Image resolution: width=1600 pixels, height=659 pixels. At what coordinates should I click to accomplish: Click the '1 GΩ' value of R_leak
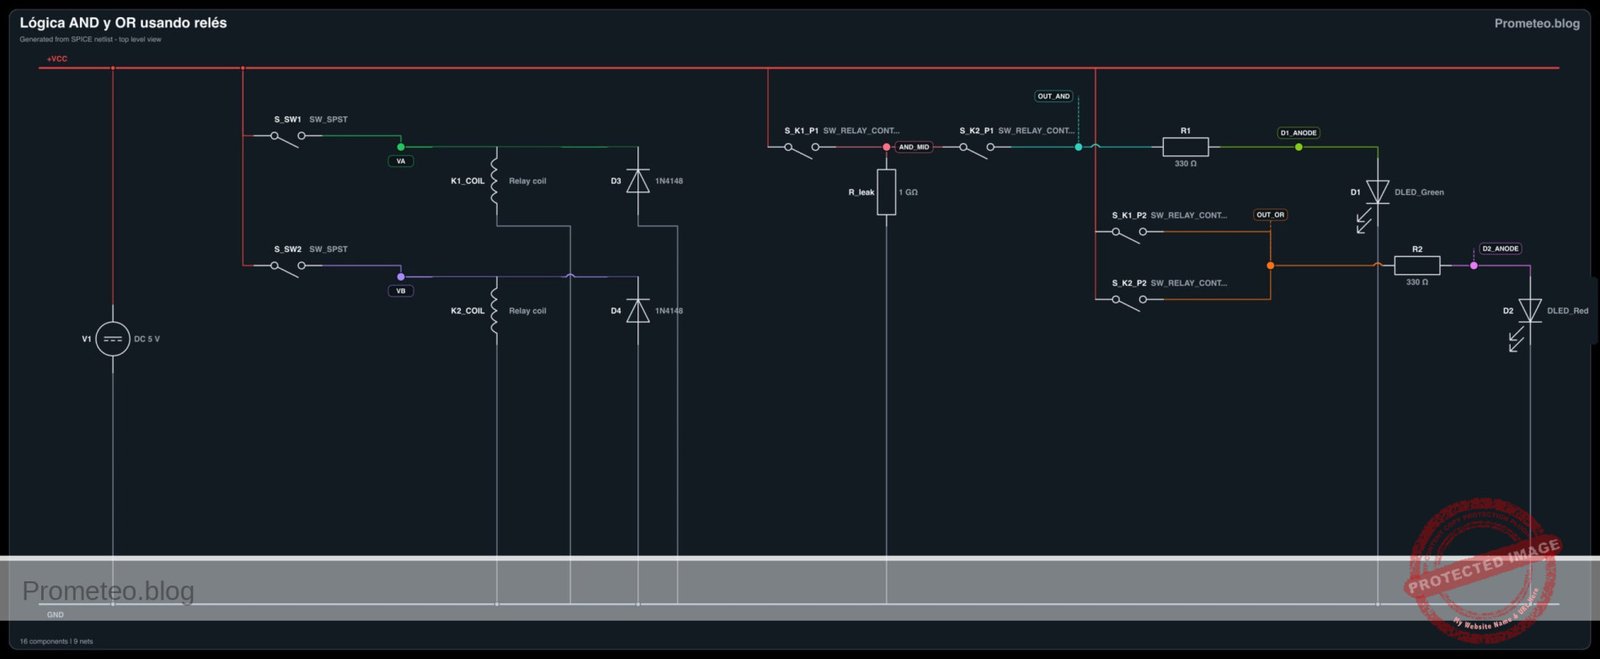(908, 192)
